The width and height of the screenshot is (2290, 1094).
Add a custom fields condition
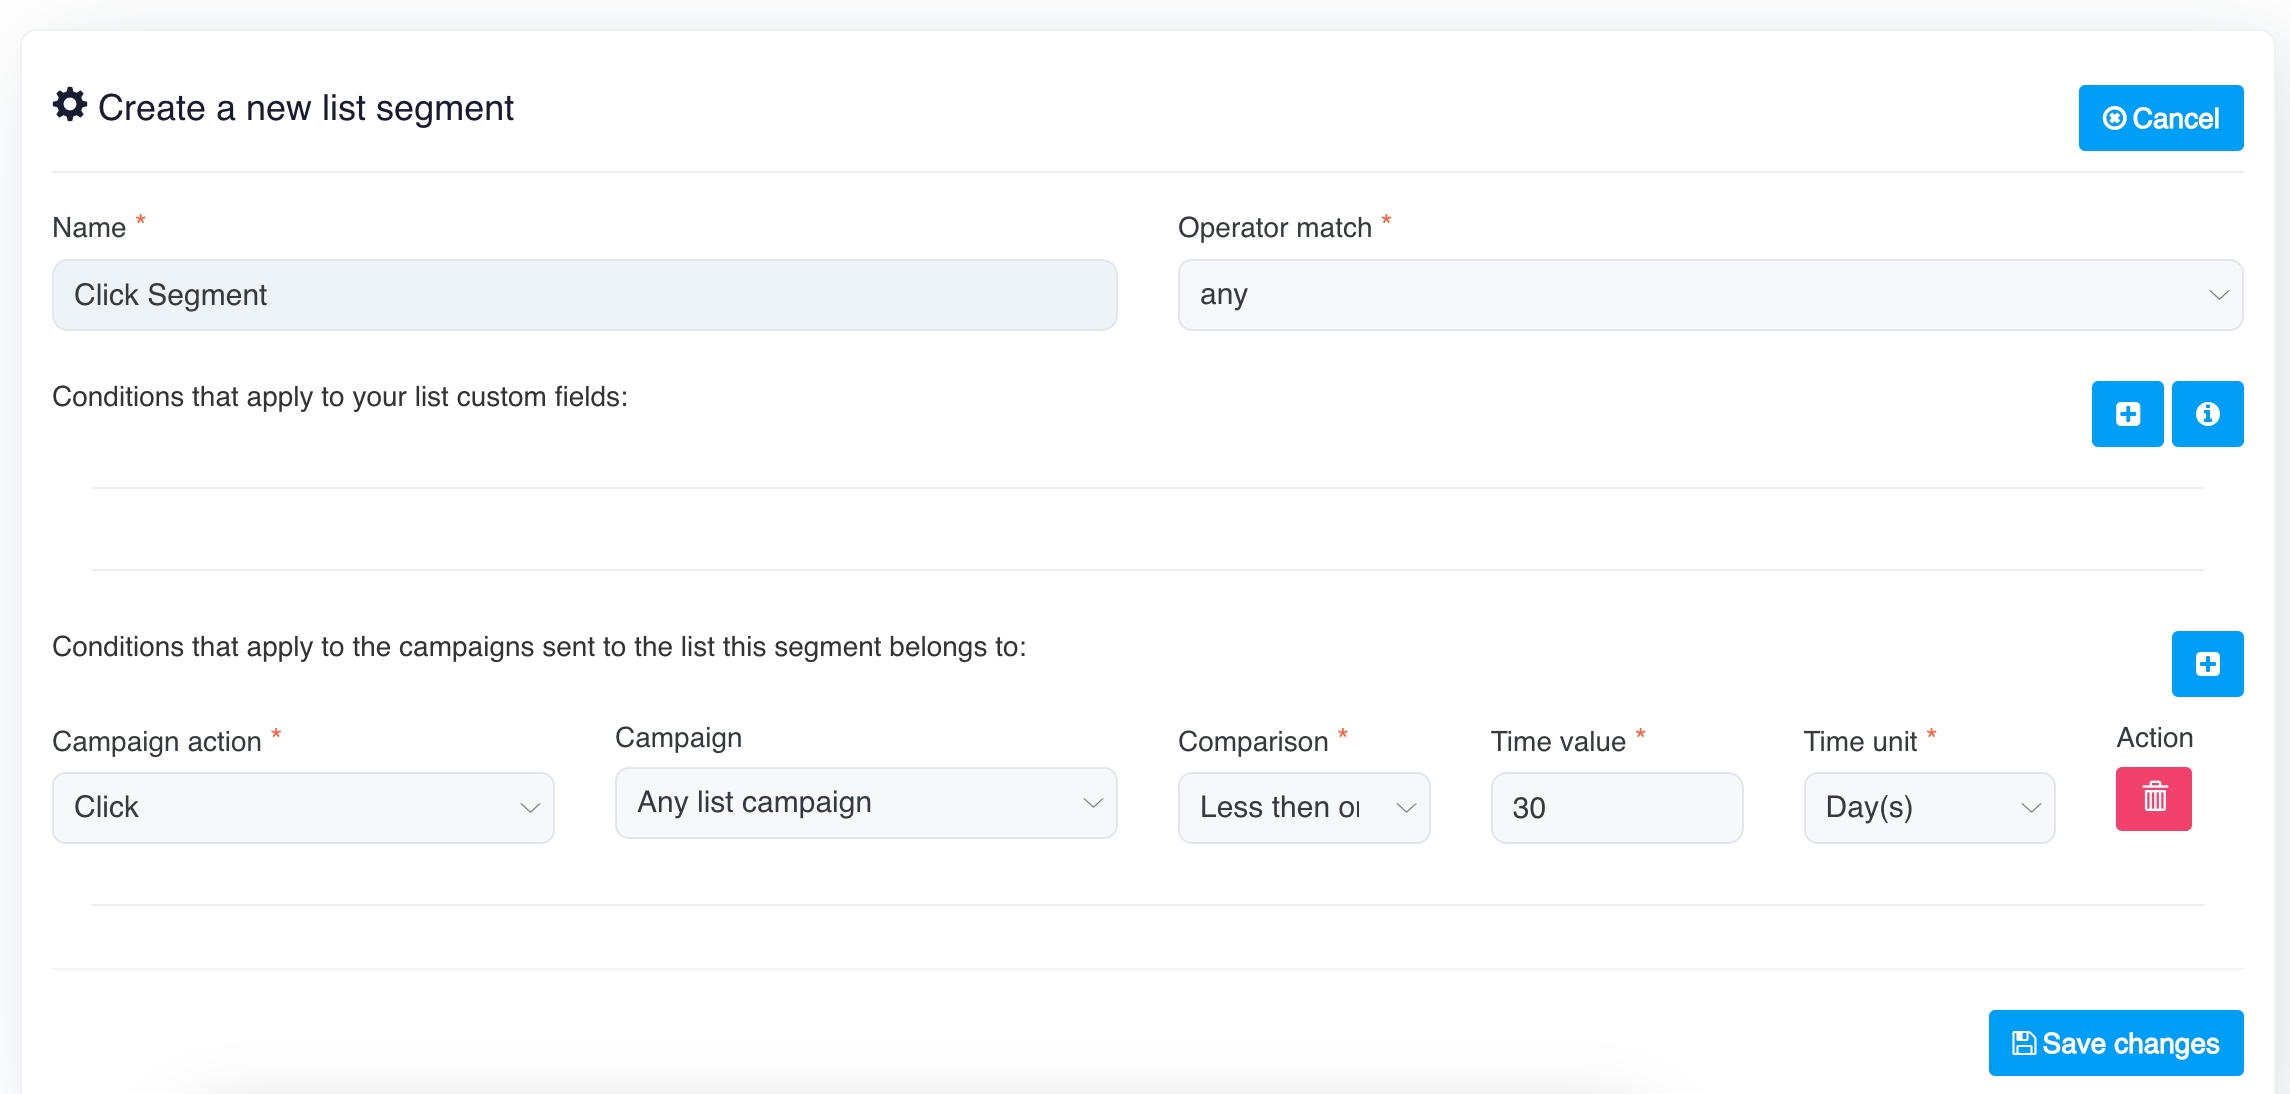click(2127, 414)
